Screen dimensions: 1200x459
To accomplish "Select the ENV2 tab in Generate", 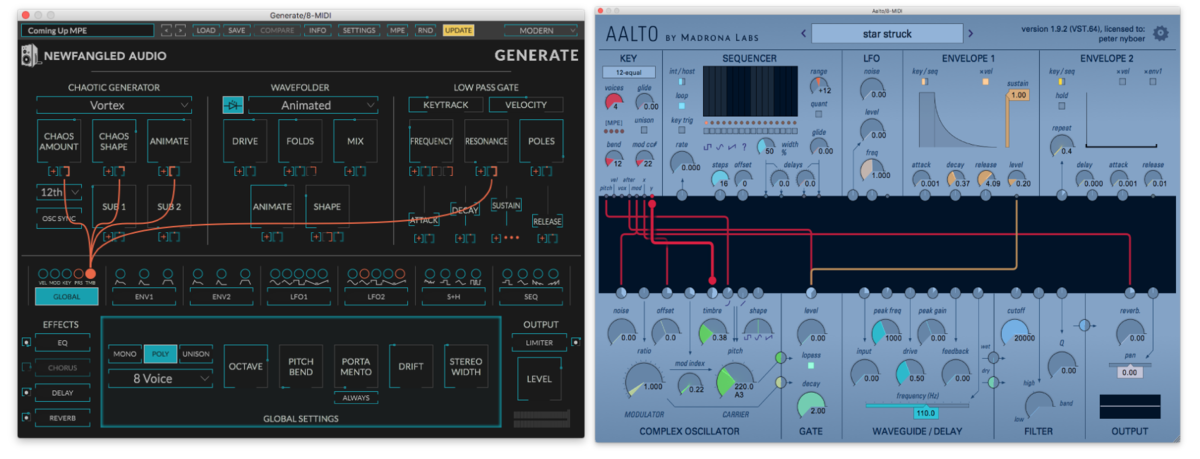I will click(x=221, y=296).
